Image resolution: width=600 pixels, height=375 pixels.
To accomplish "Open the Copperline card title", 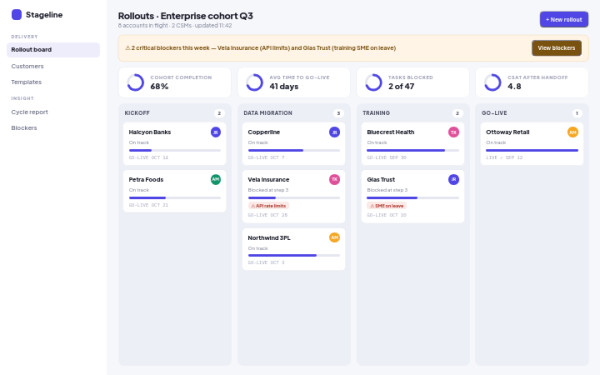I will tap(264, 132).
